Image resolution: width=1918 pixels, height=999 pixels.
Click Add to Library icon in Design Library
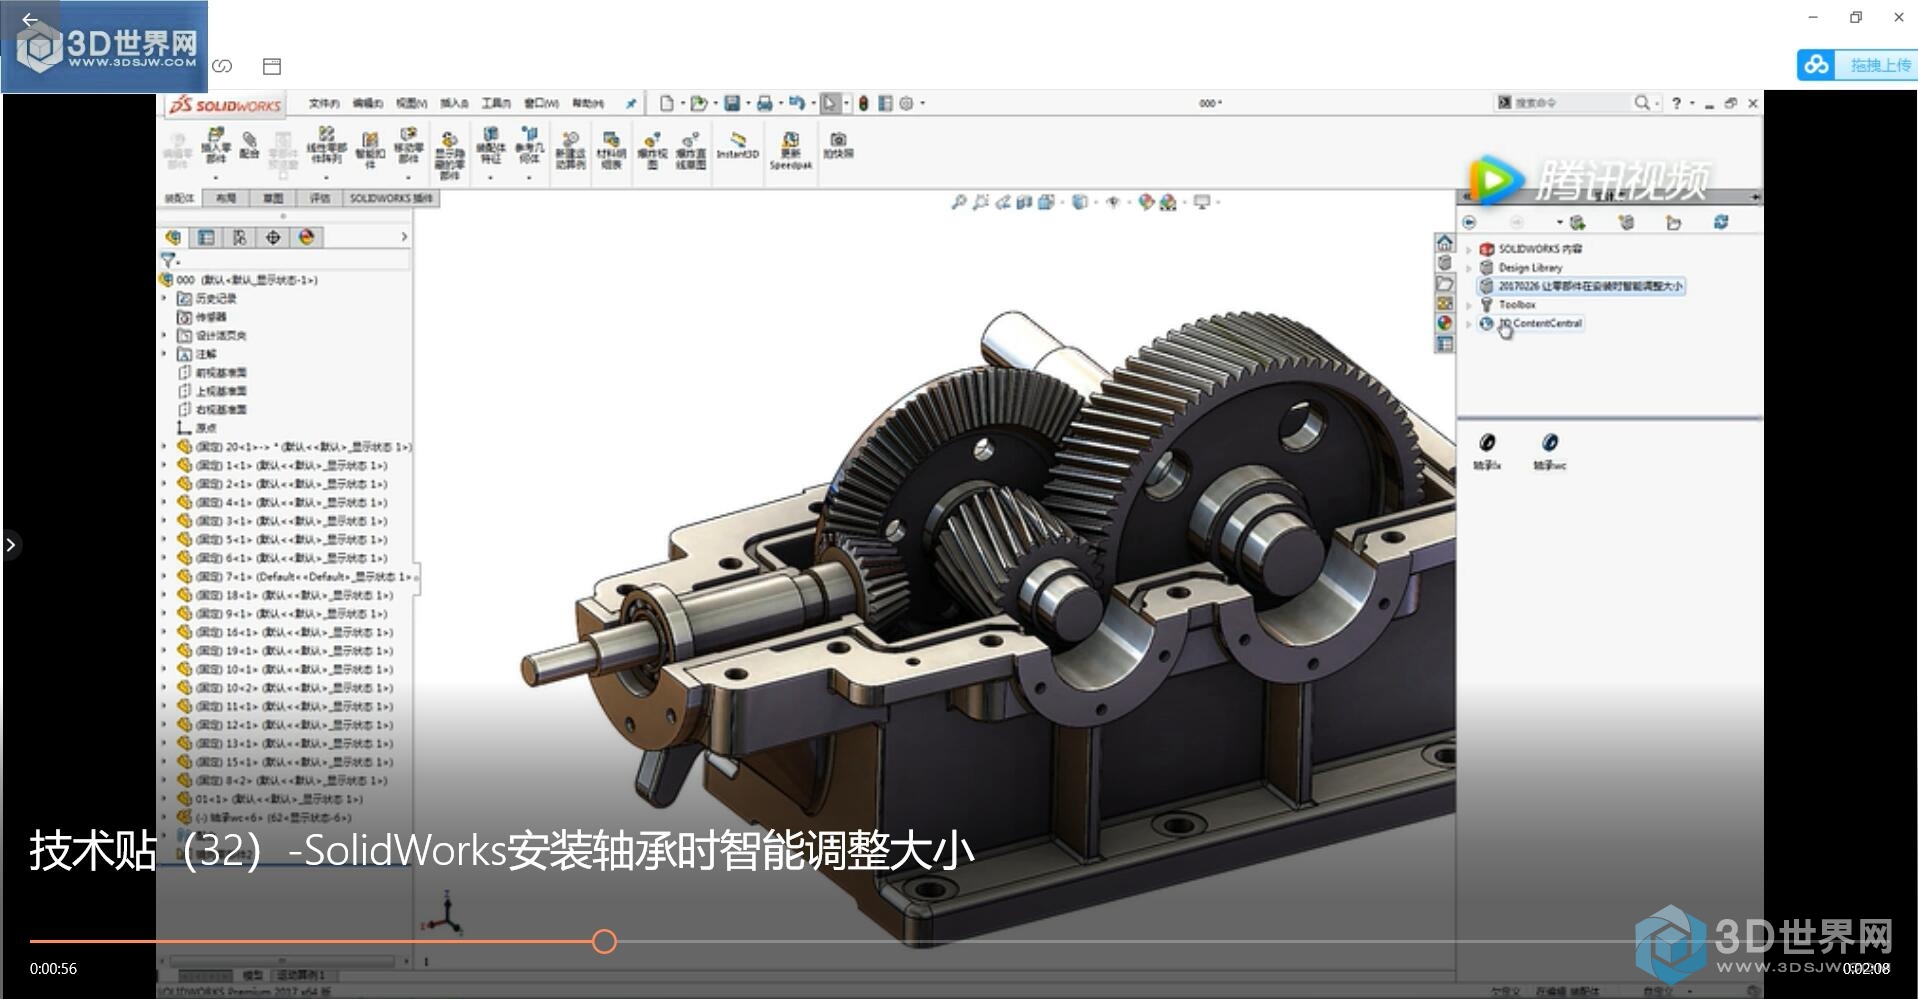1578,222
